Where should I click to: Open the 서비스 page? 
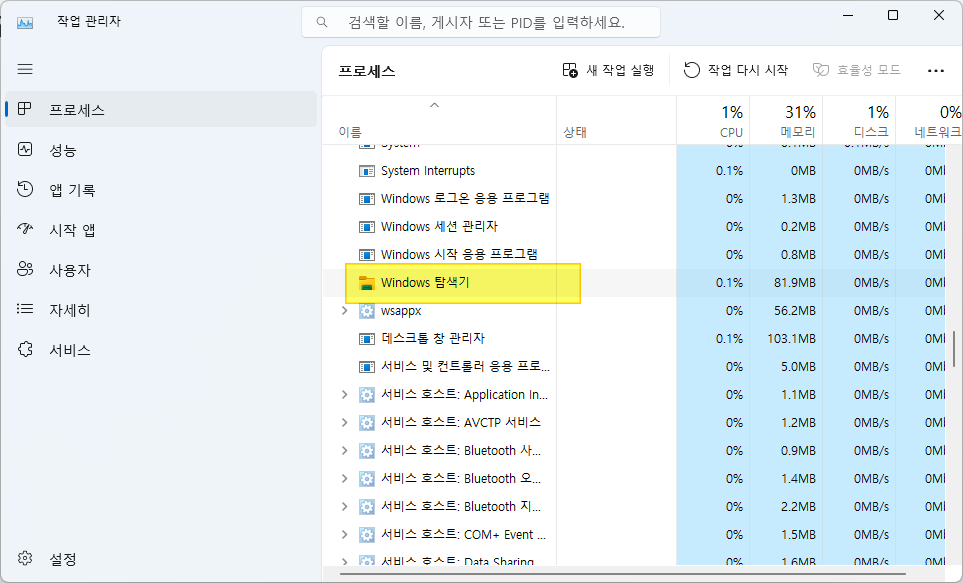click(161, 349)
